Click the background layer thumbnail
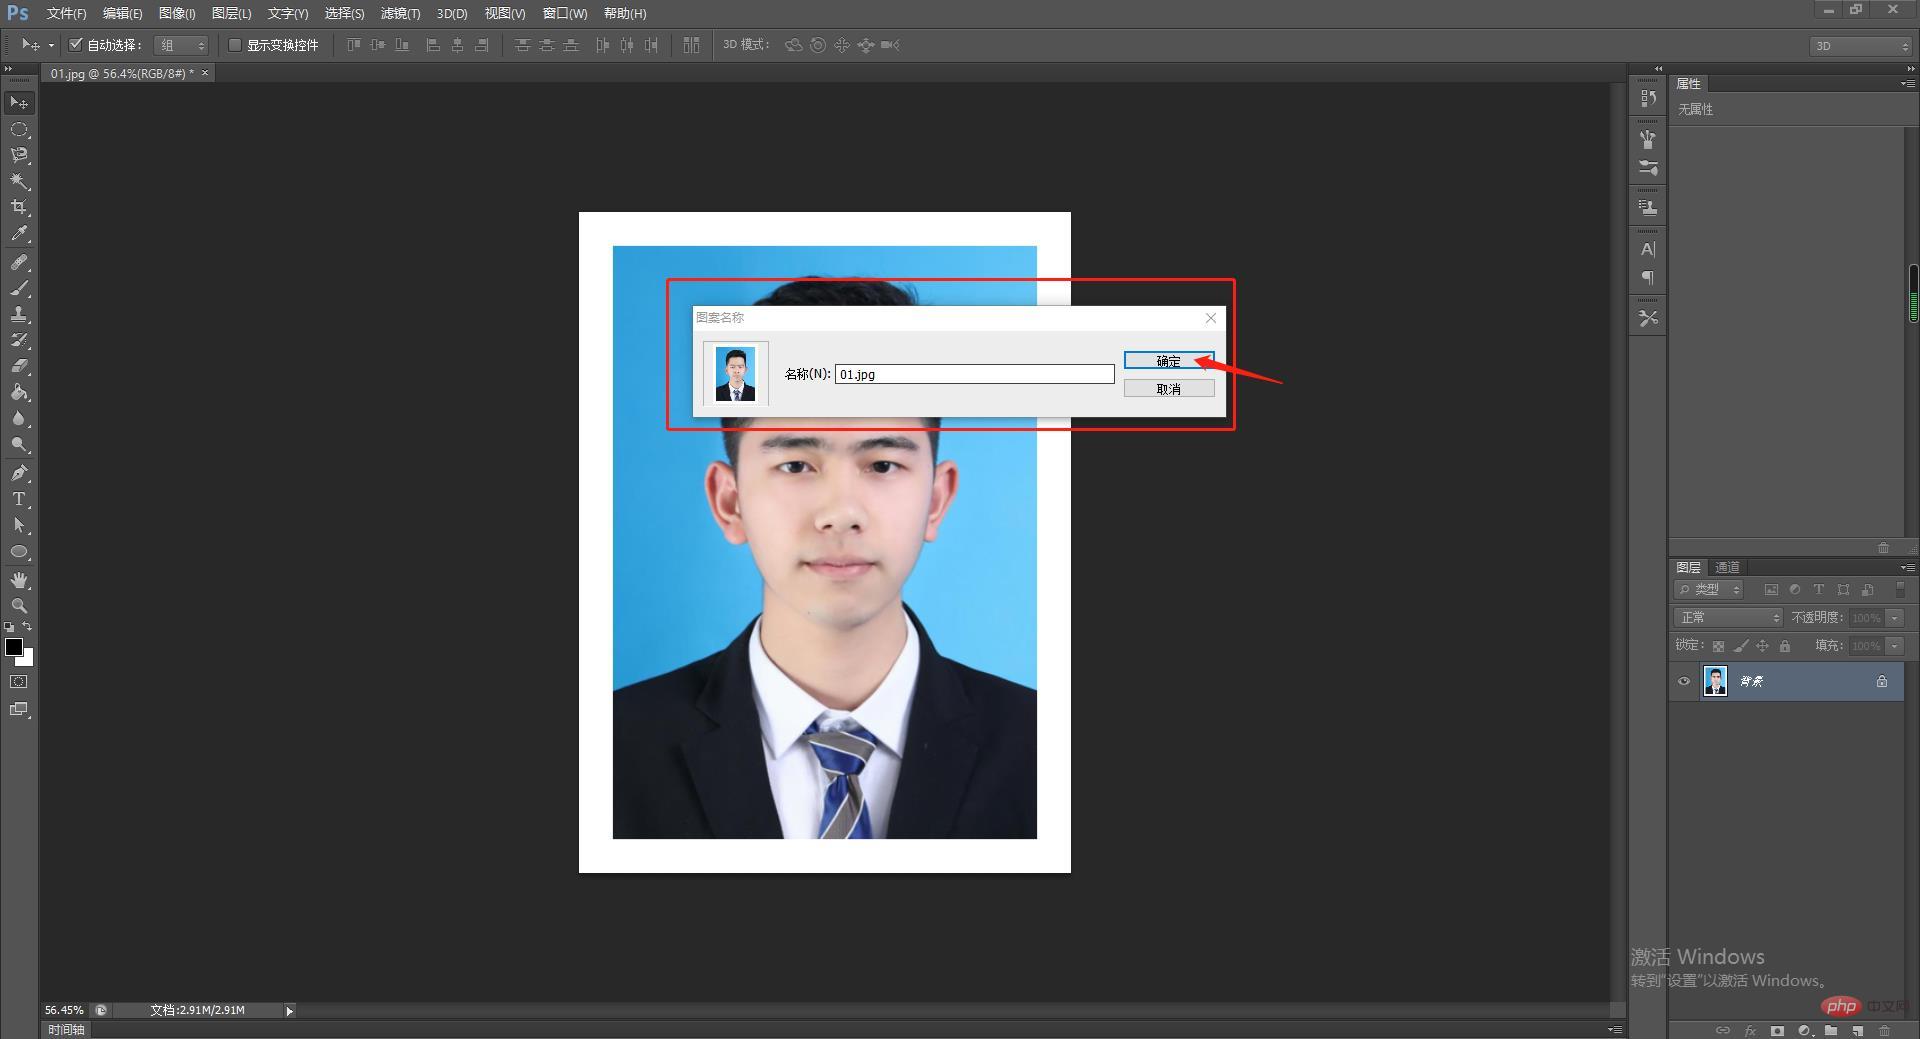The height and width of the screenshot is (1039, 1920). pyautogui.click(x=1715, y=681)
